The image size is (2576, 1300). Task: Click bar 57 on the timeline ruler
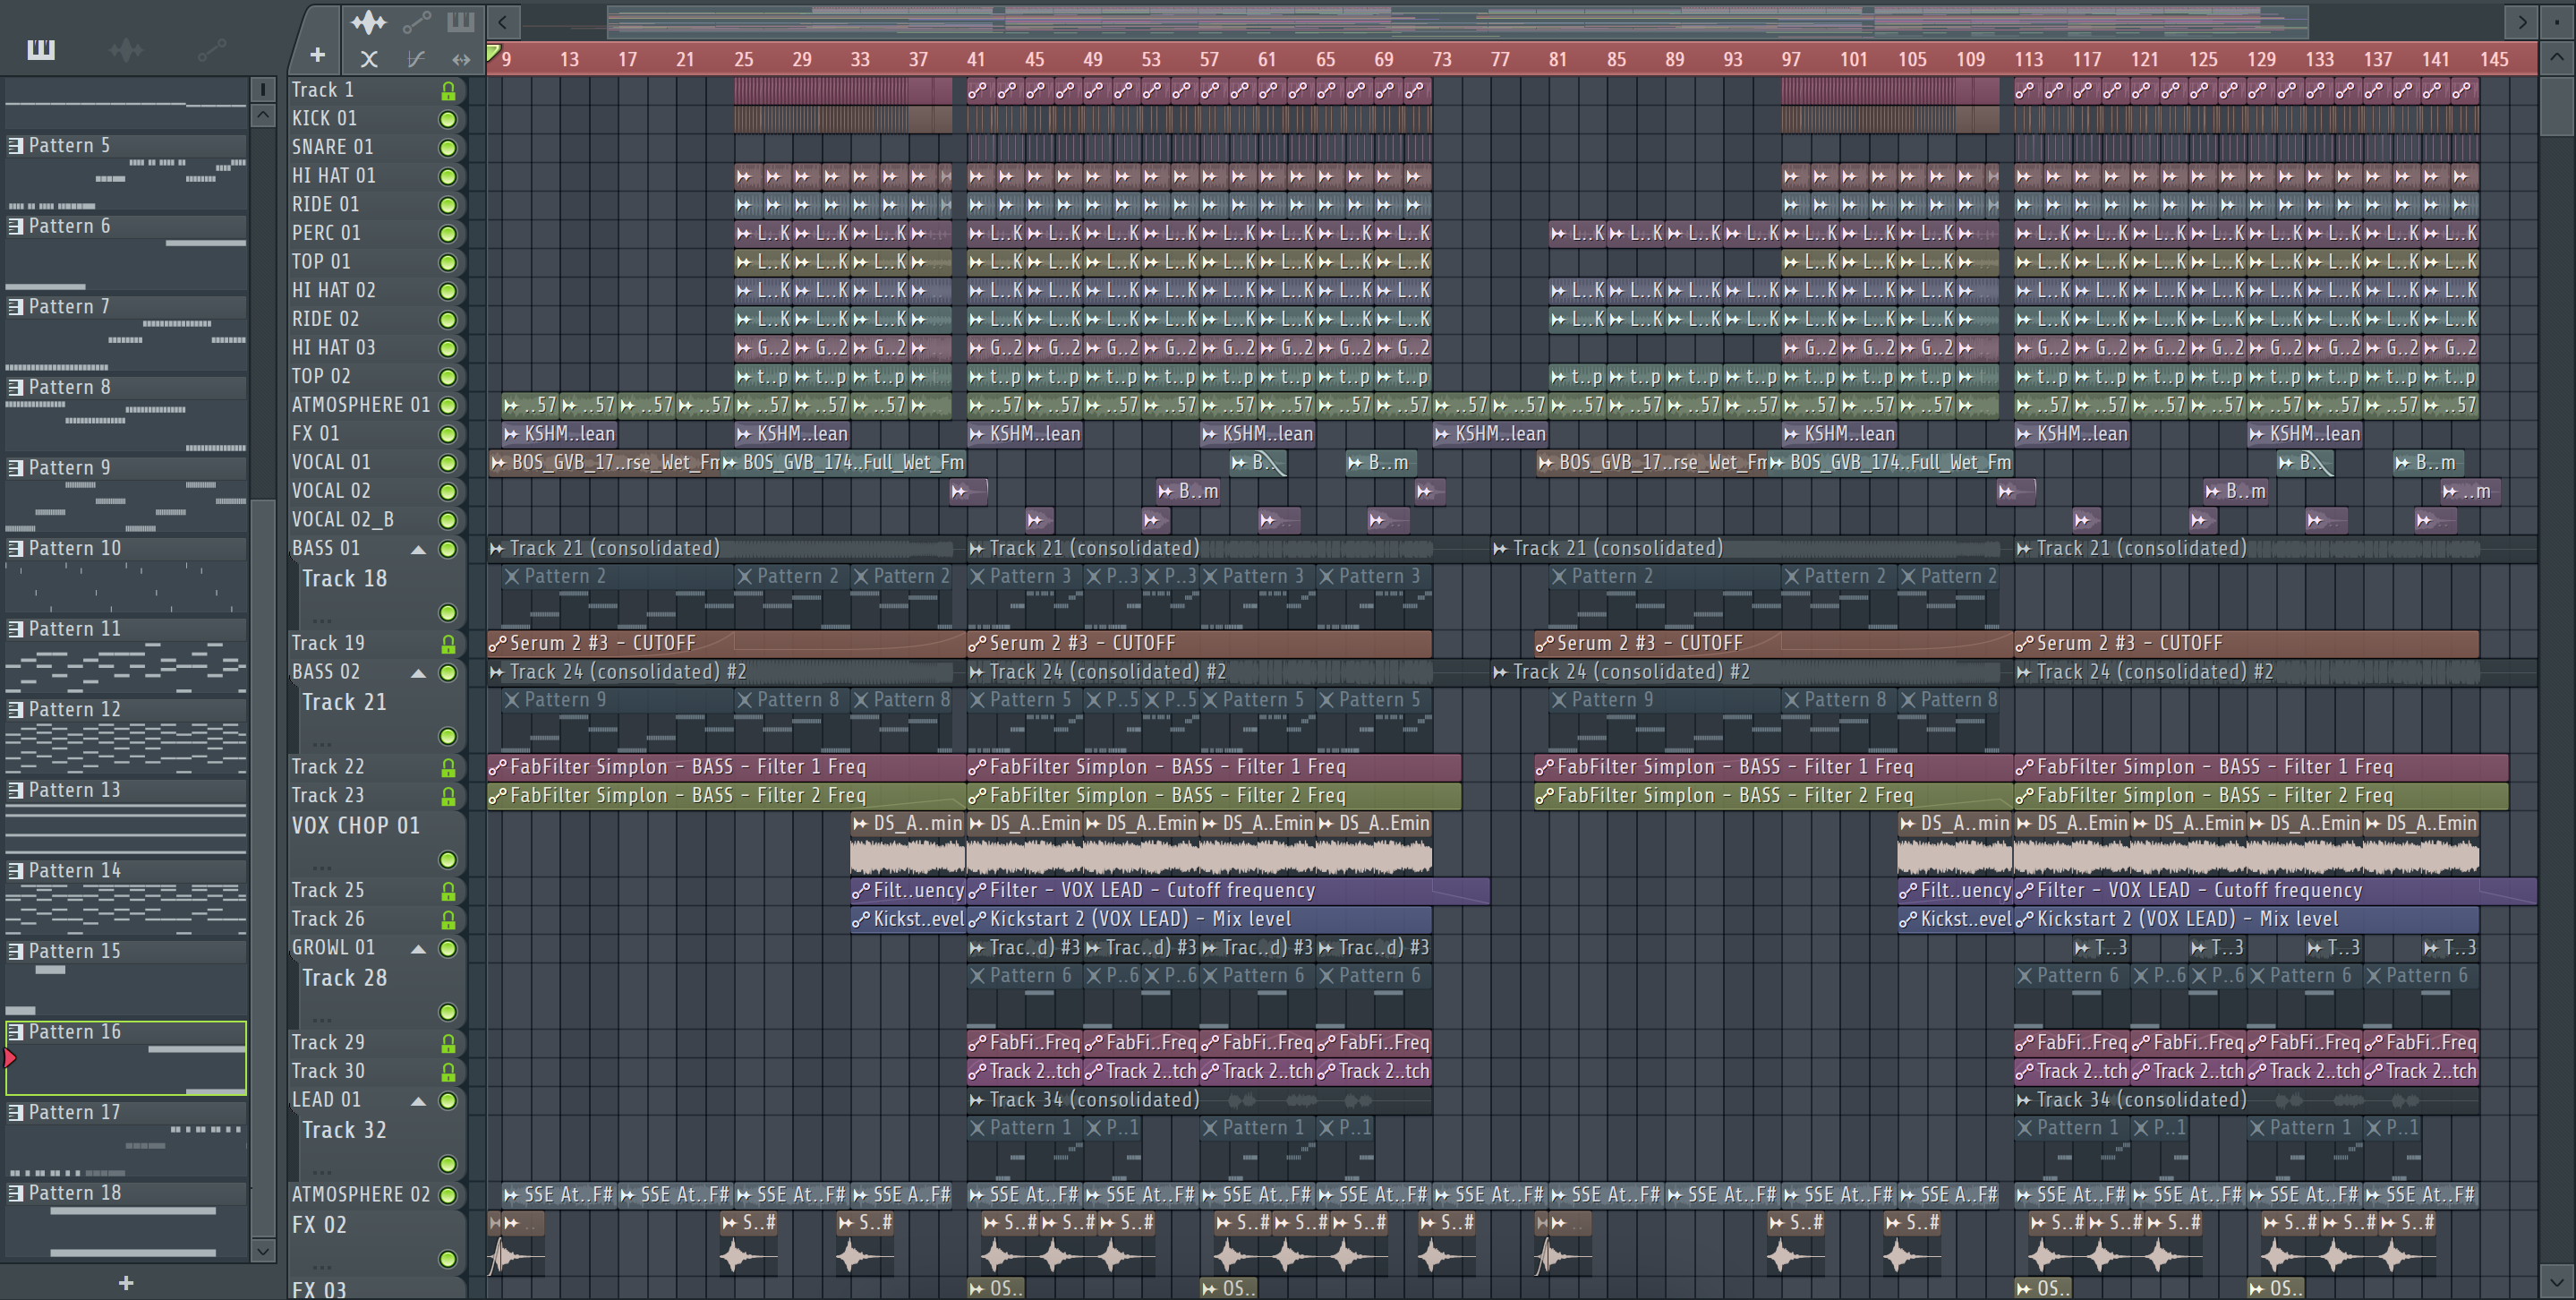[x=1209, y=59]
